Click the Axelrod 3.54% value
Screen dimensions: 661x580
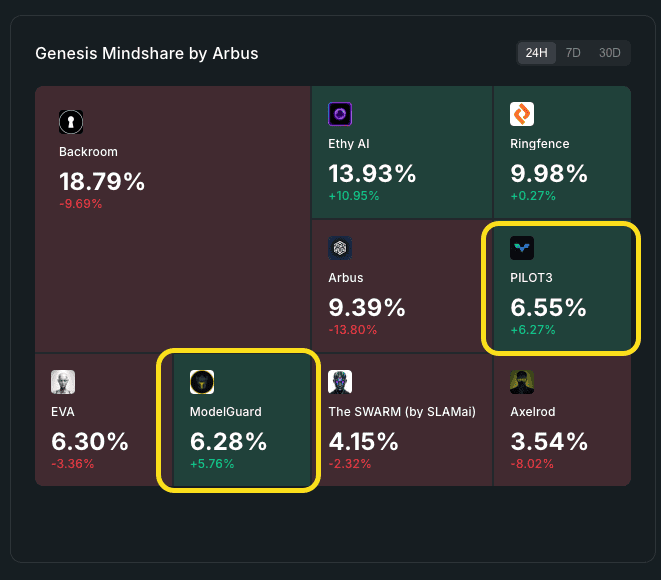(x=549, y=441)
